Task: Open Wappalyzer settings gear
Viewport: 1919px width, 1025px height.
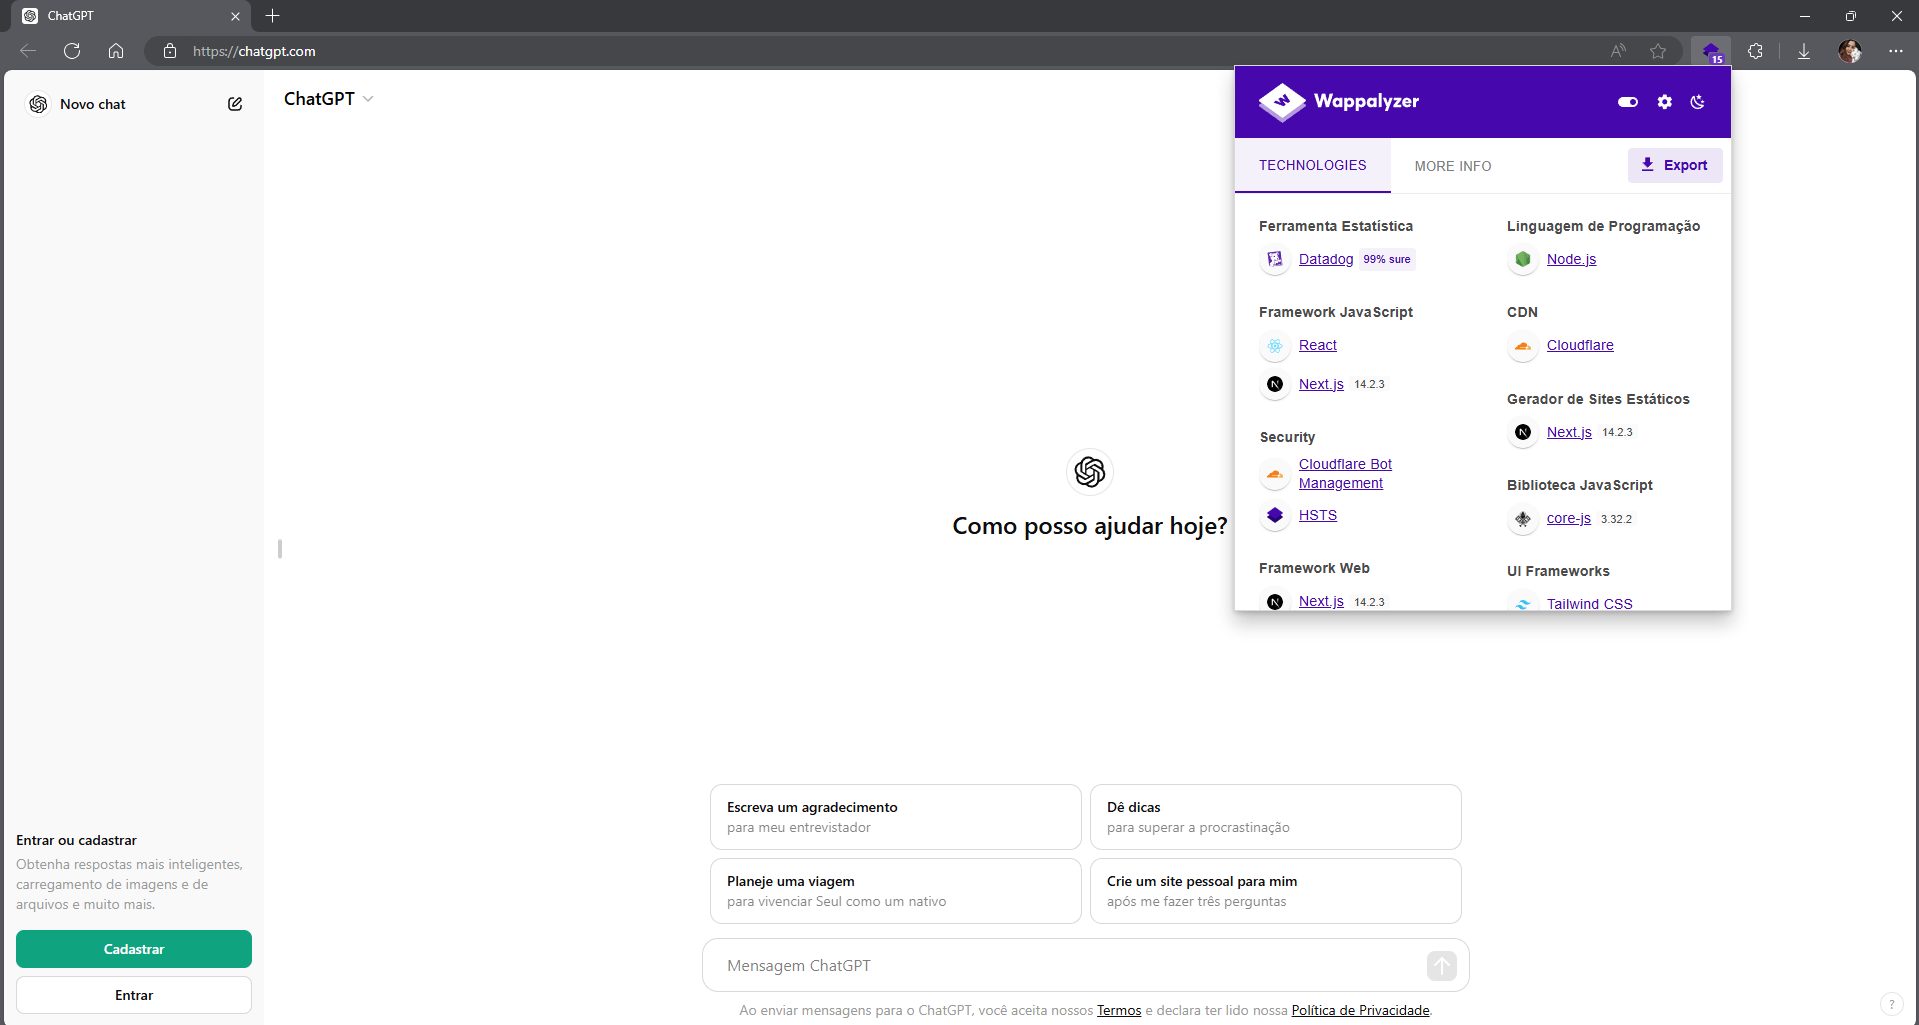Action: pos(1665,102)
